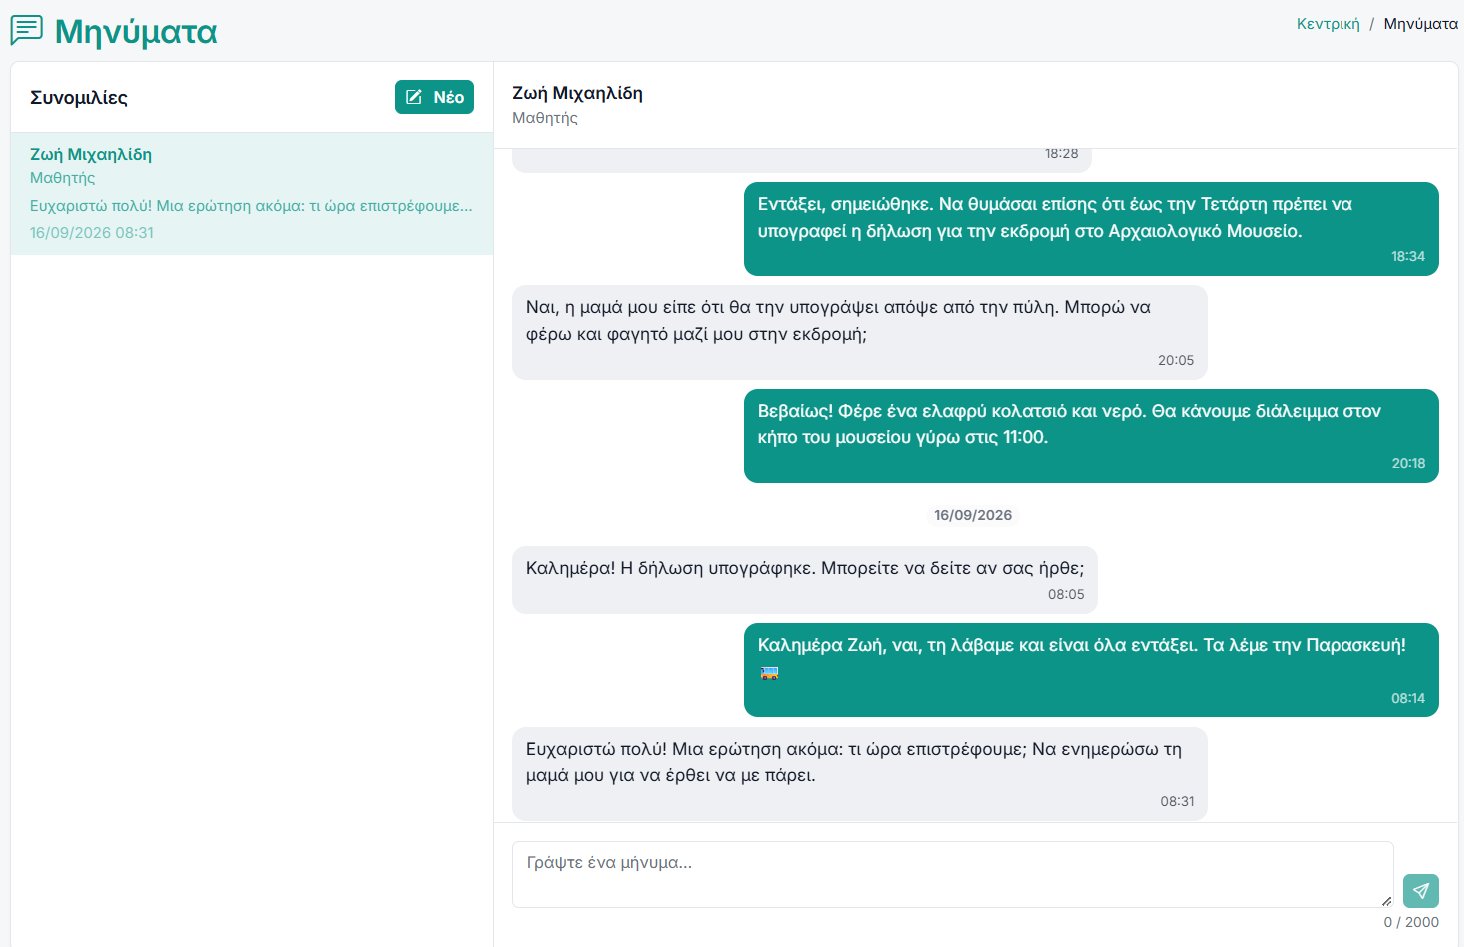The width and height of the screenshot is (1464, 947).
Task: Go to the Κεντρική breadcrumb link
Action: point(1328,24)
